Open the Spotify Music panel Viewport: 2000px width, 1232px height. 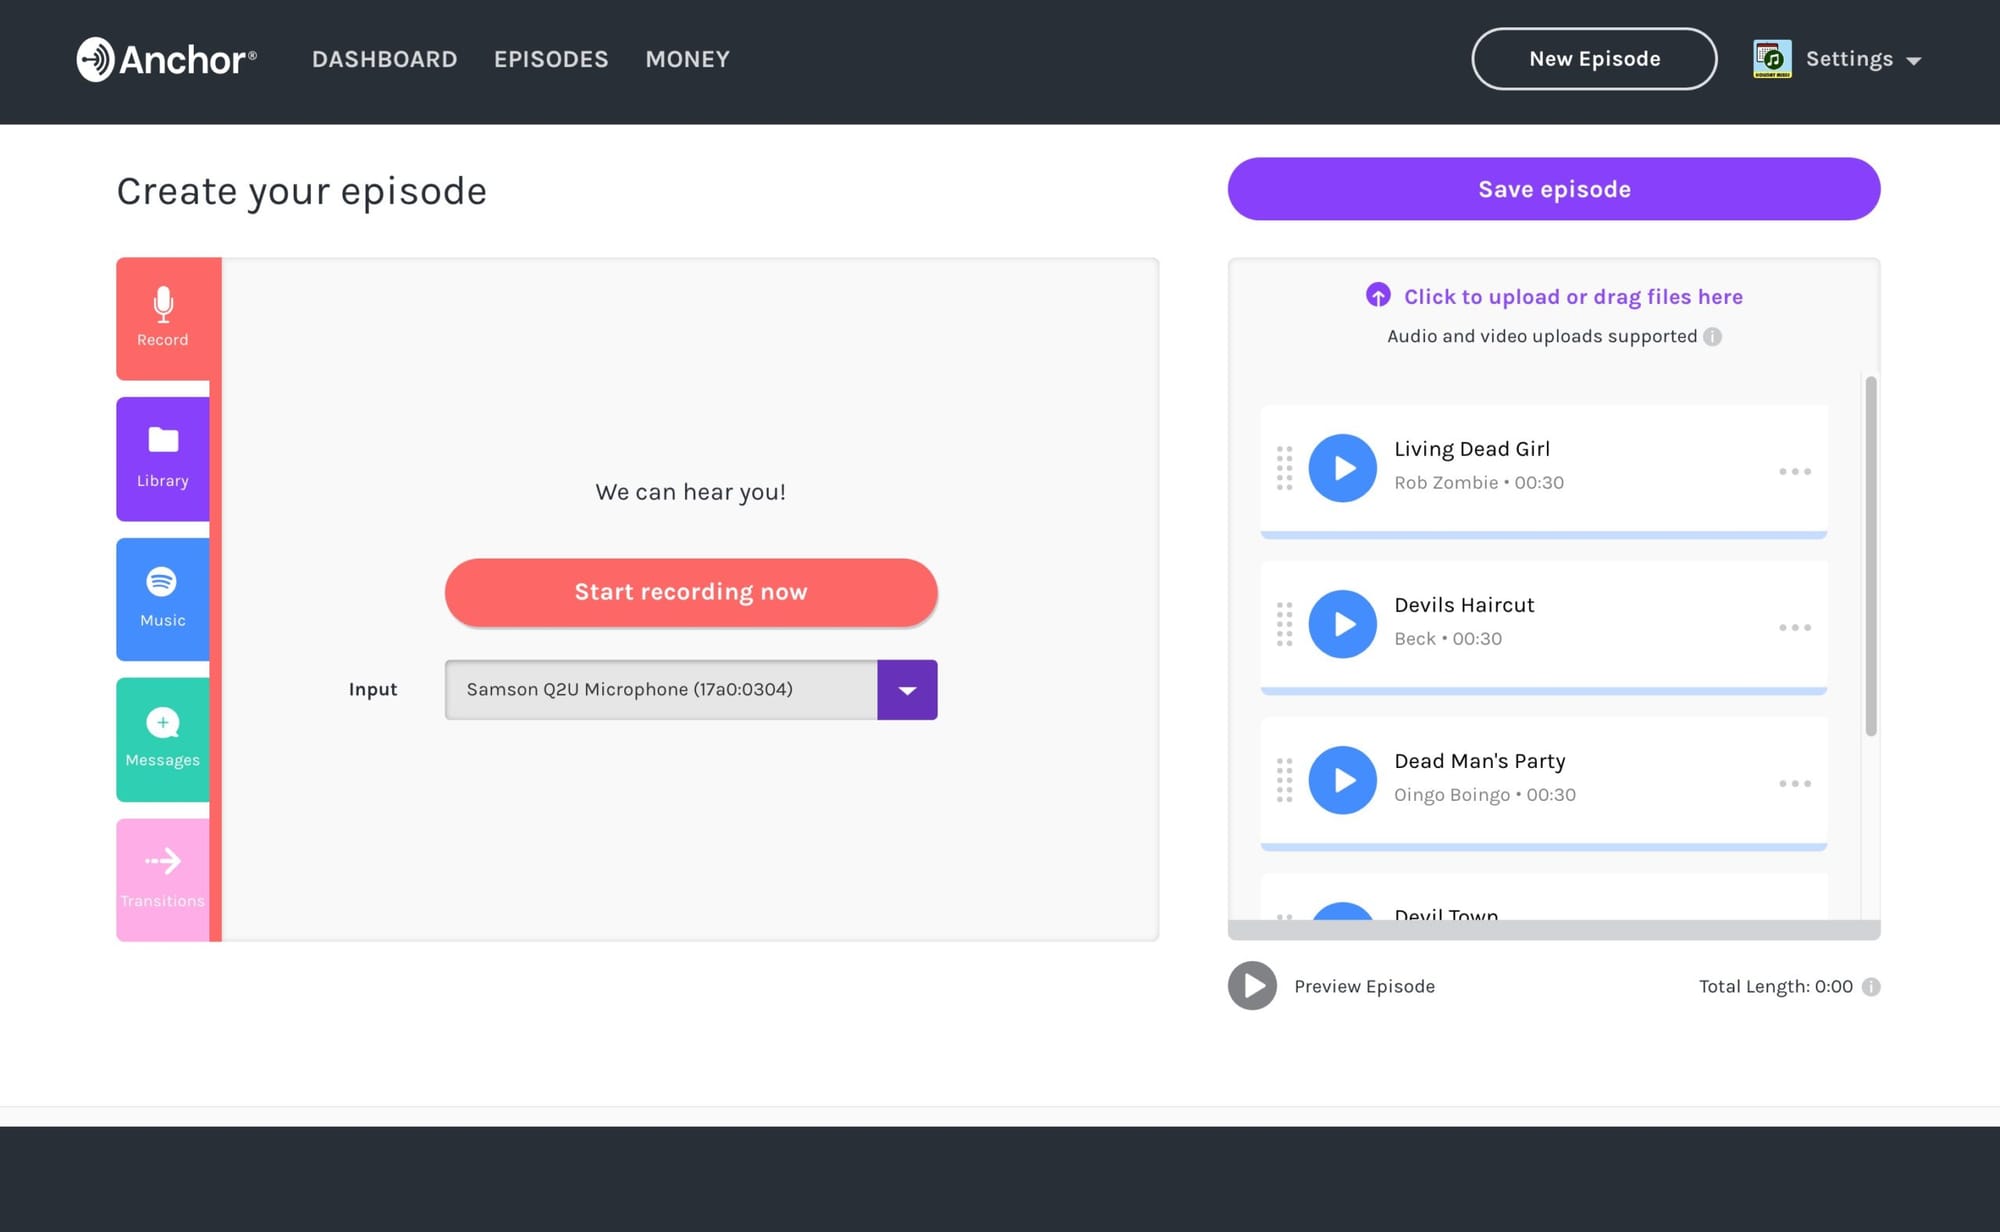pos(163,598)
